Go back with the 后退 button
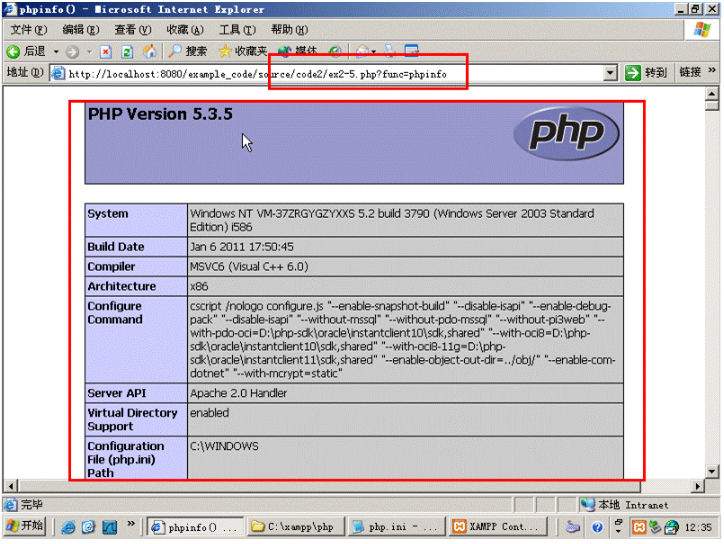This screenshot has width=724, height=544. pos(27,51)
